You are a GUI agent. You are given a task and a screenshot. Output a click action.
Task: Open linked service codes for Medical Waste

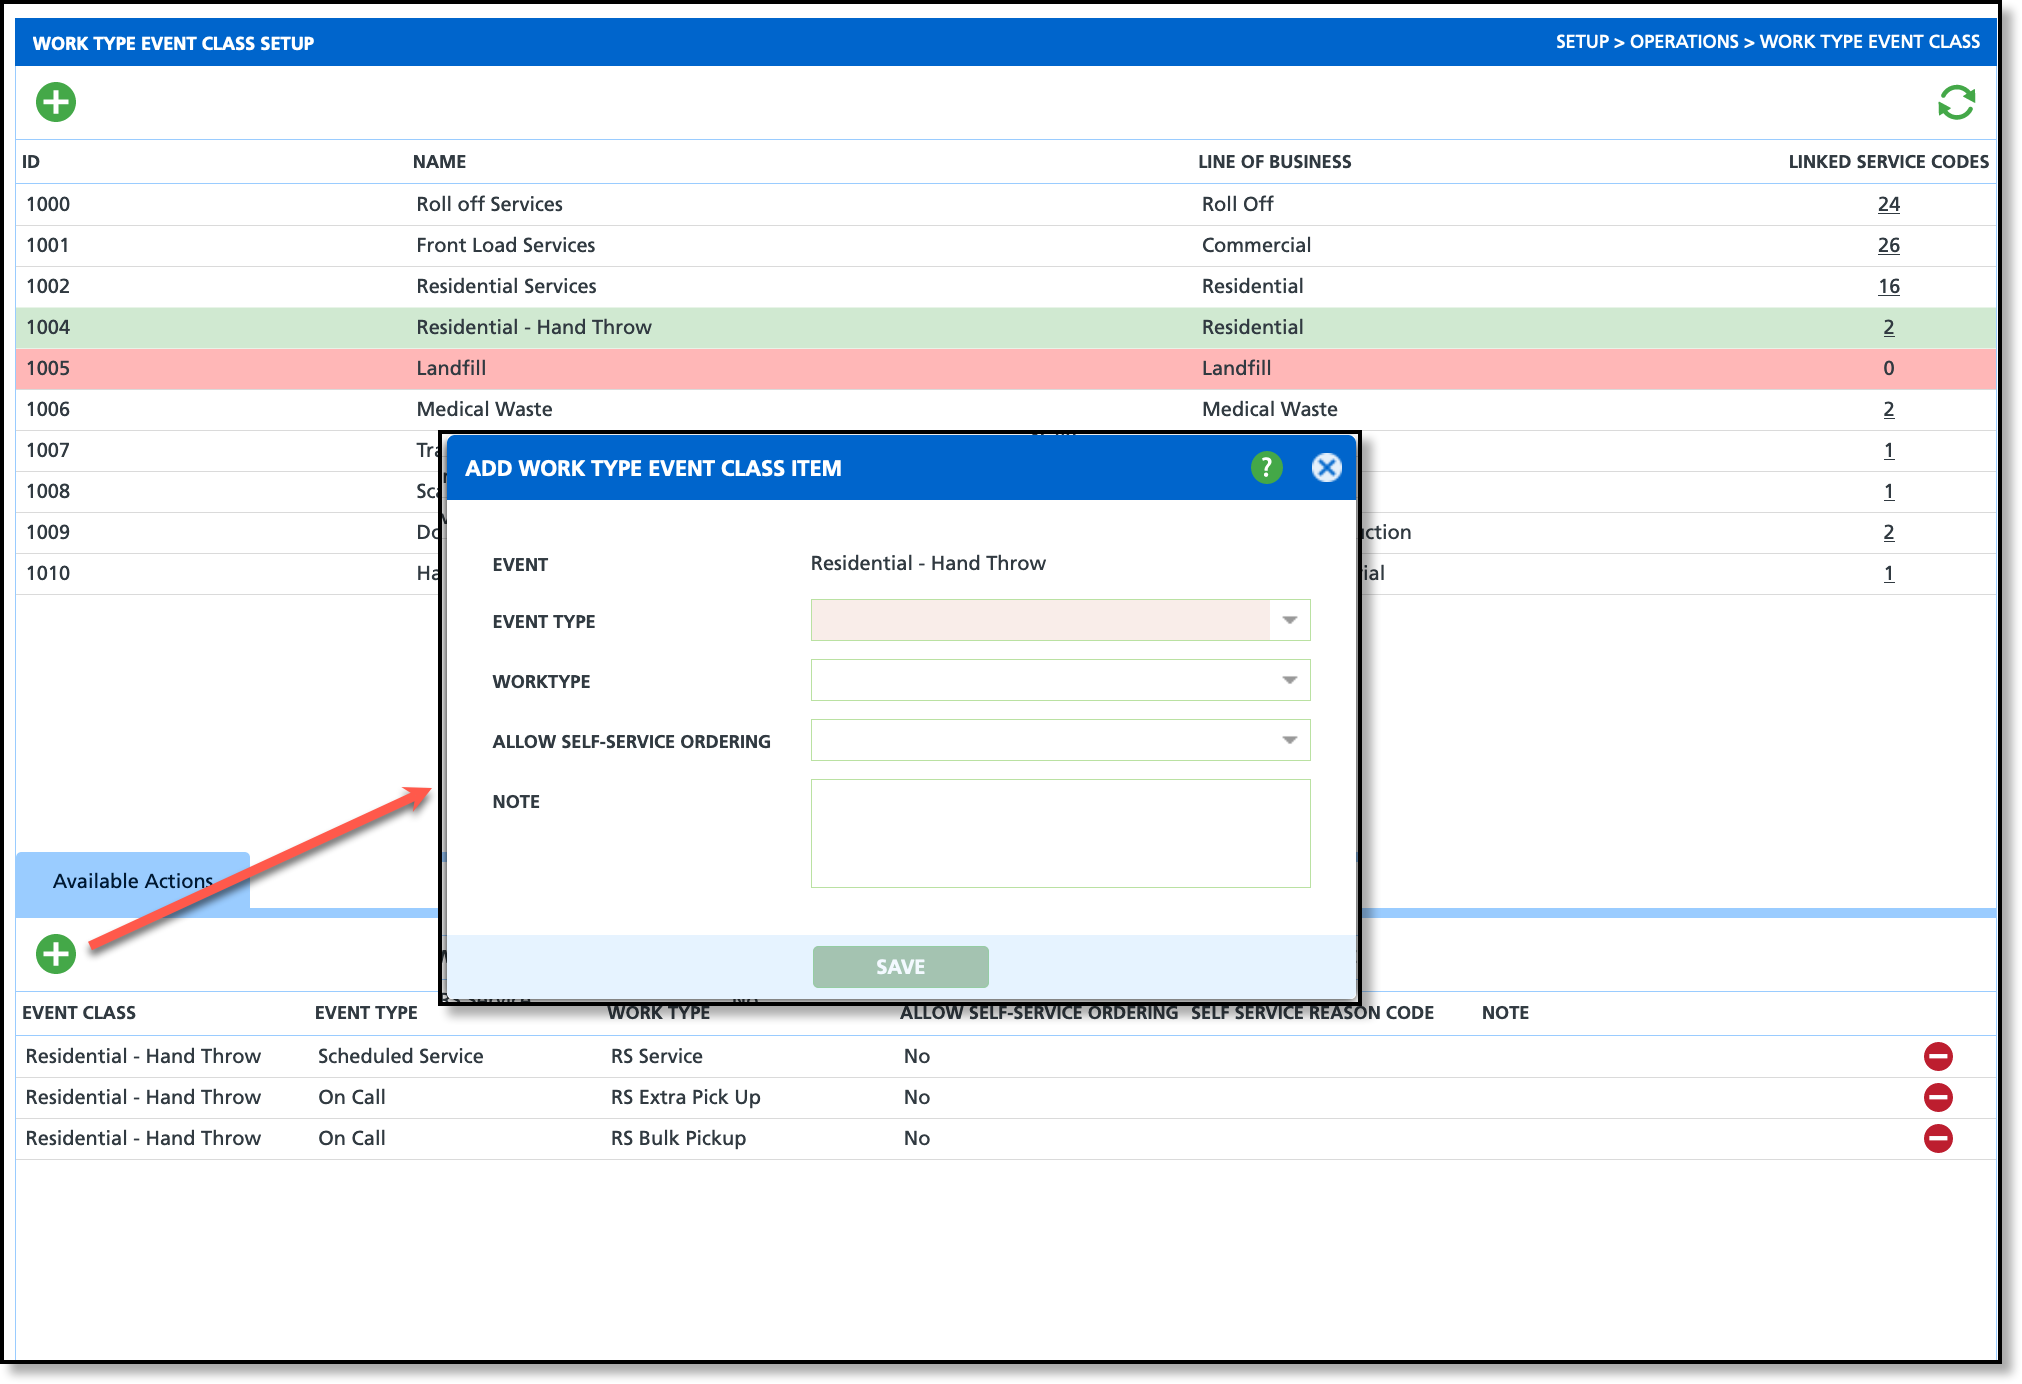tap(1888, 409)
